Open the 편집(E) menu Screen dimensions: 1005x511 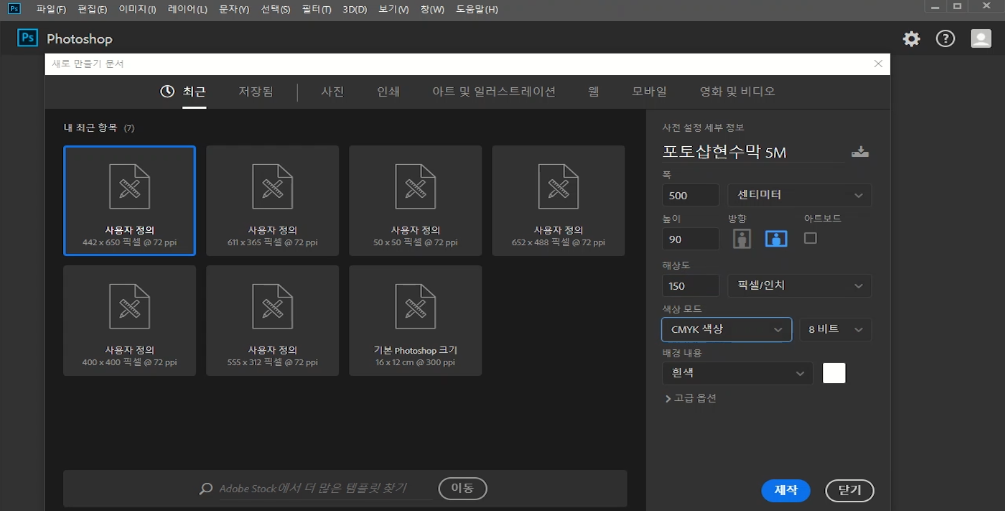coord(92,9)
